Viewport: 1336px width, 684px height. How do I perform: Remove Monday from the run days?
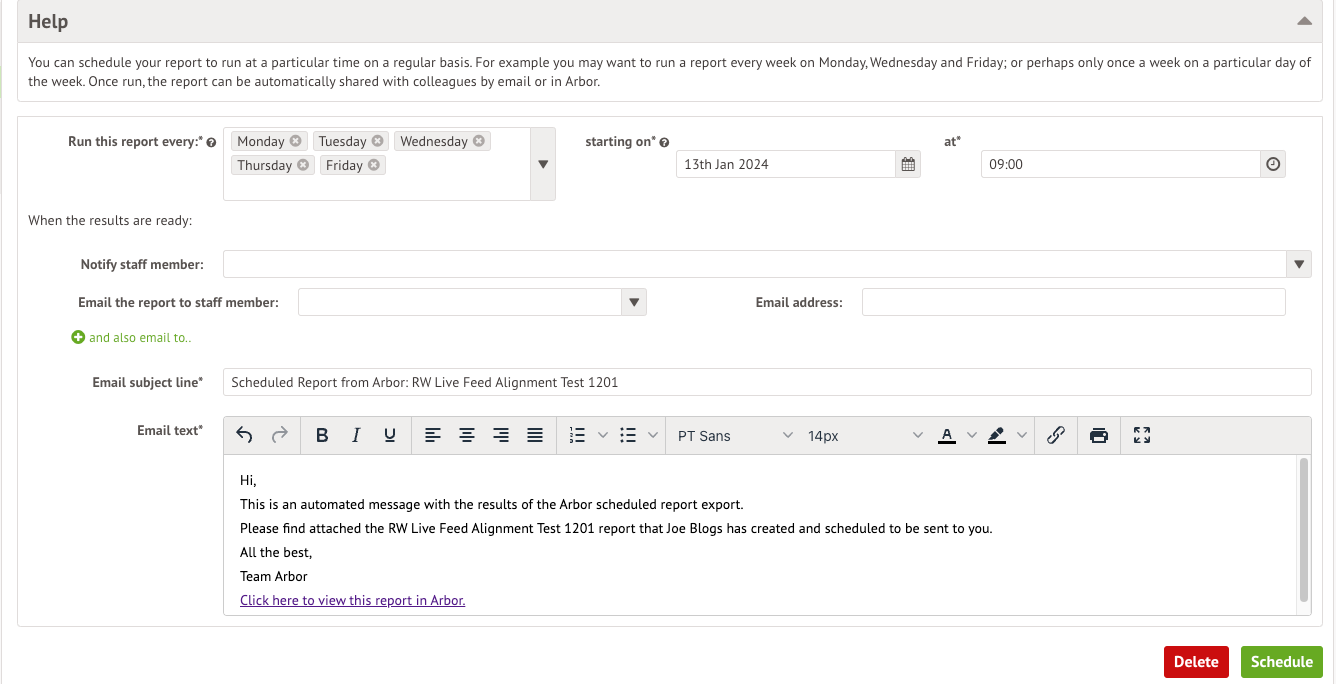click(296, 141)
